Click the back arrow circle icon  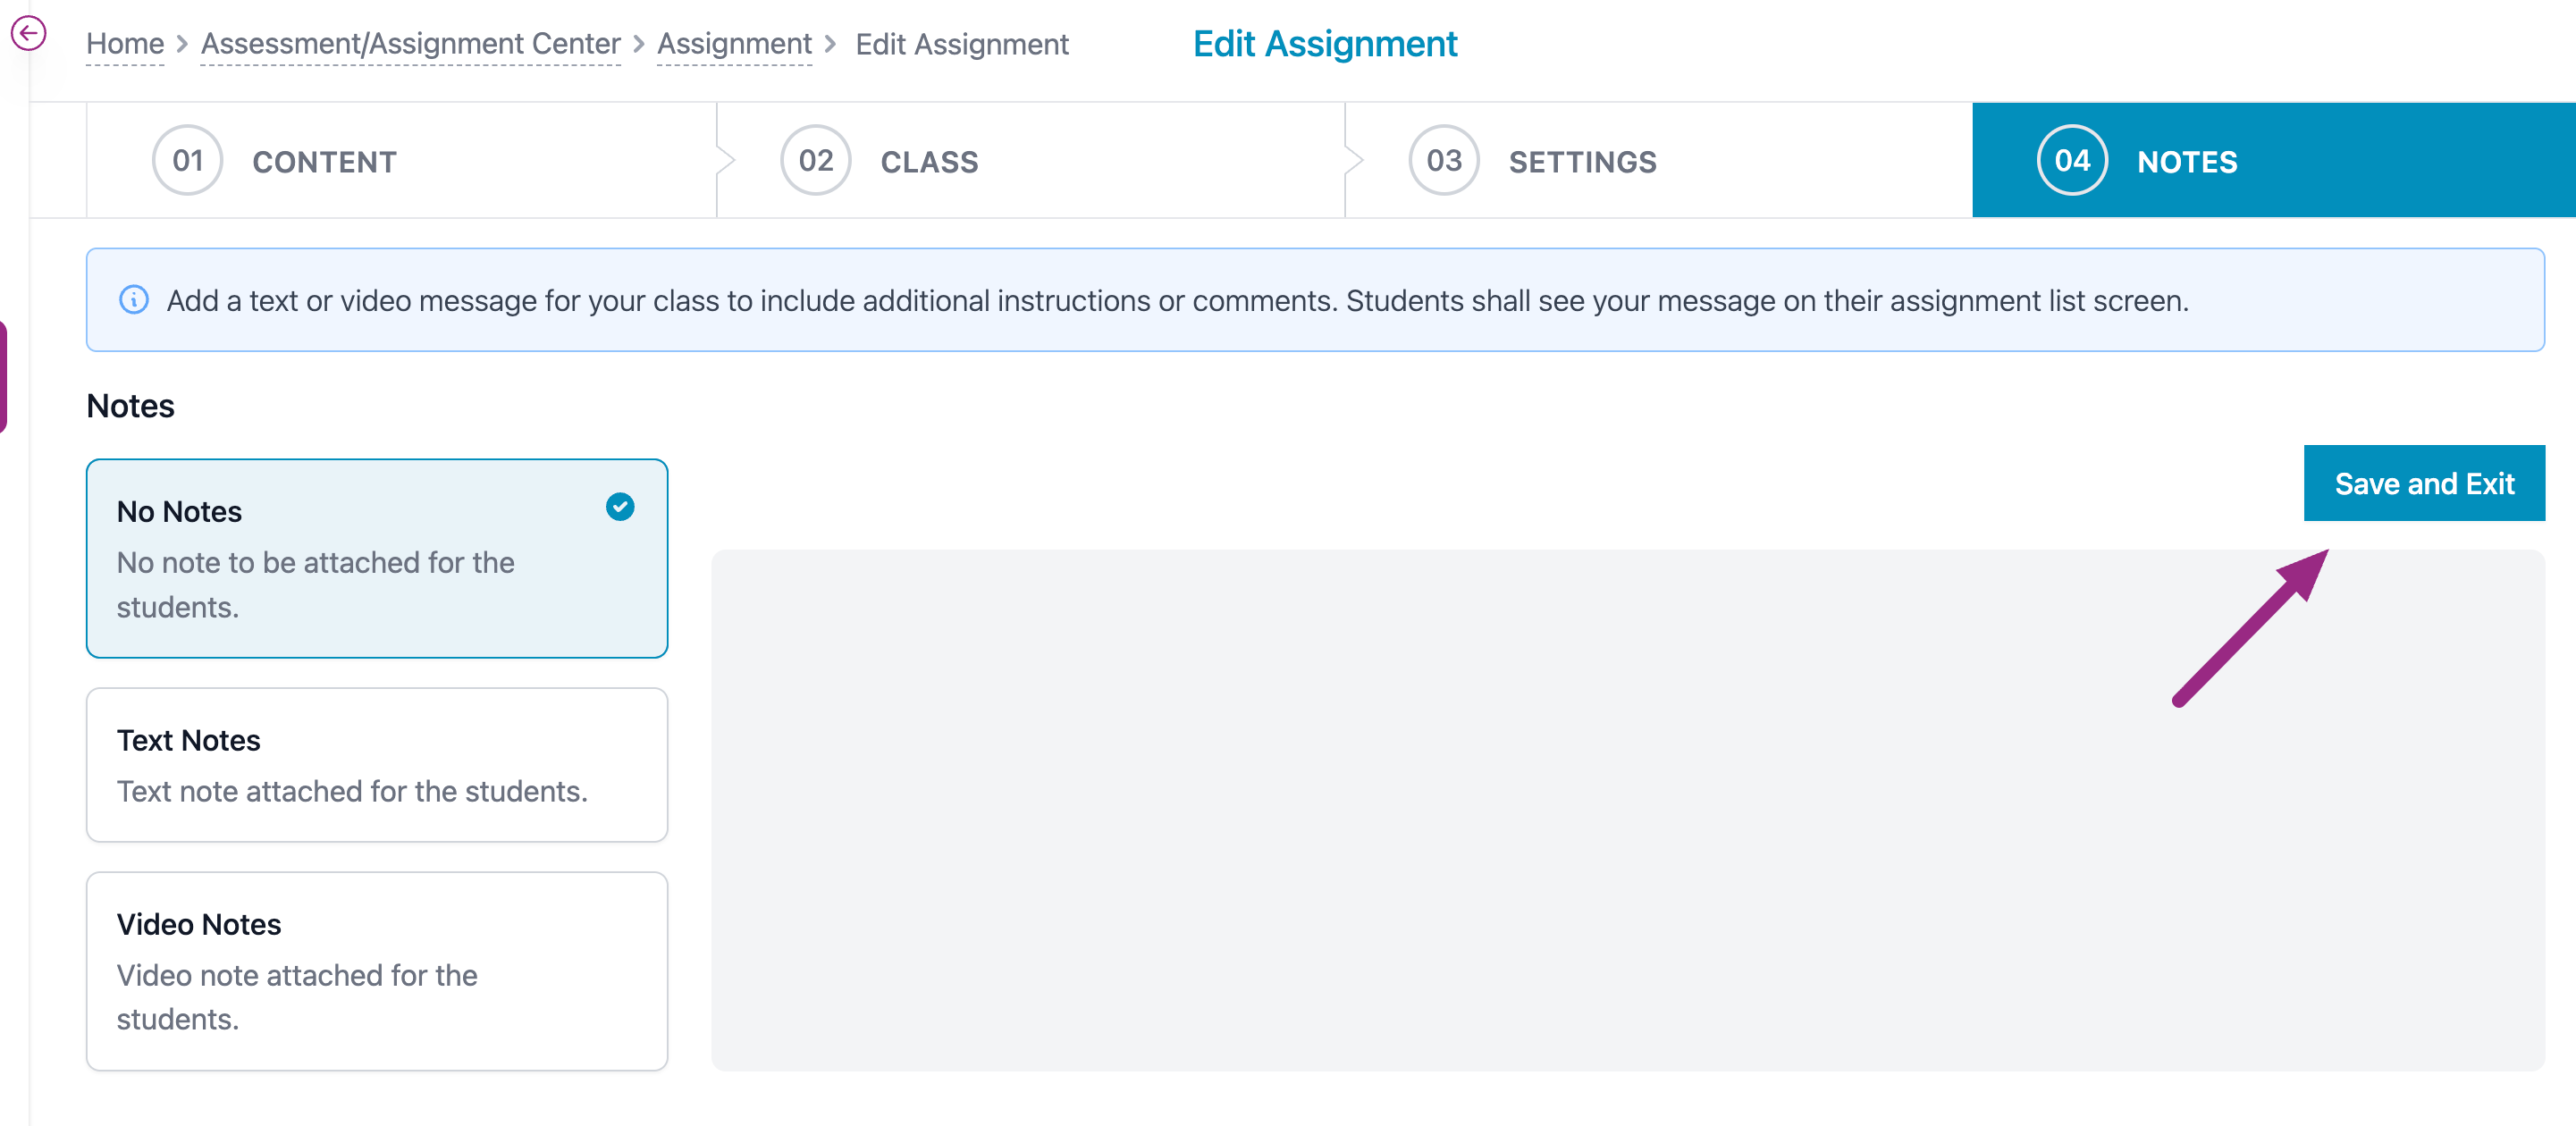click(x=28, y=34)
